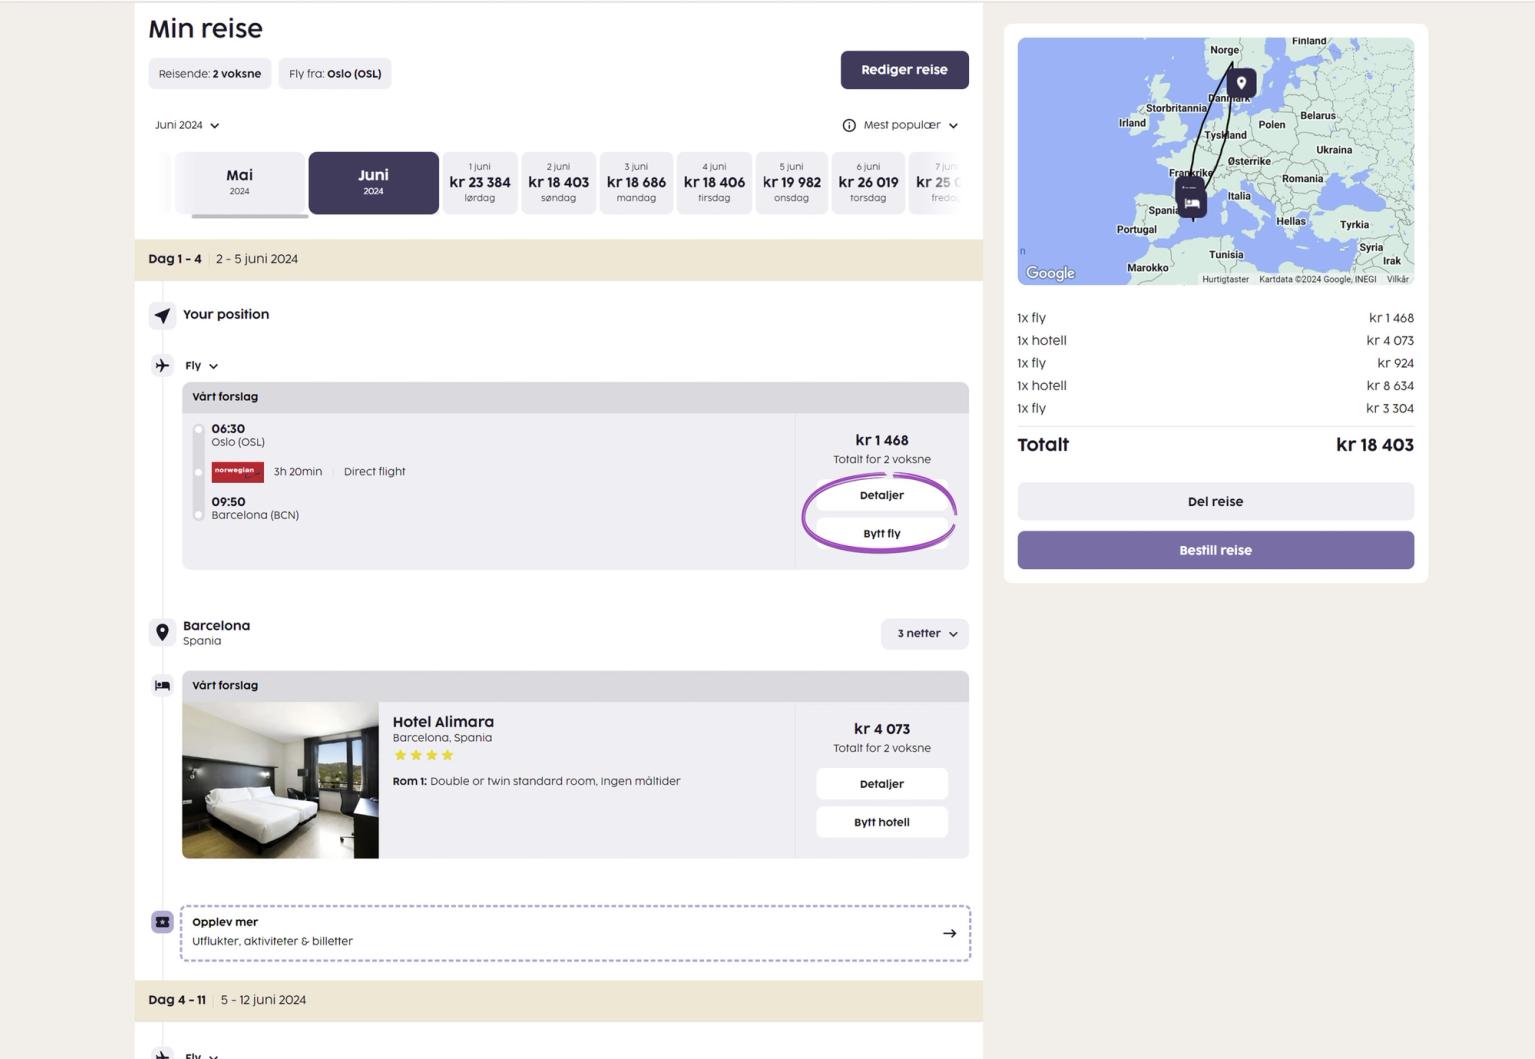Open the Juni 2024 month dropdown
Screen dimensions: 1535x1059
point(187,125)
